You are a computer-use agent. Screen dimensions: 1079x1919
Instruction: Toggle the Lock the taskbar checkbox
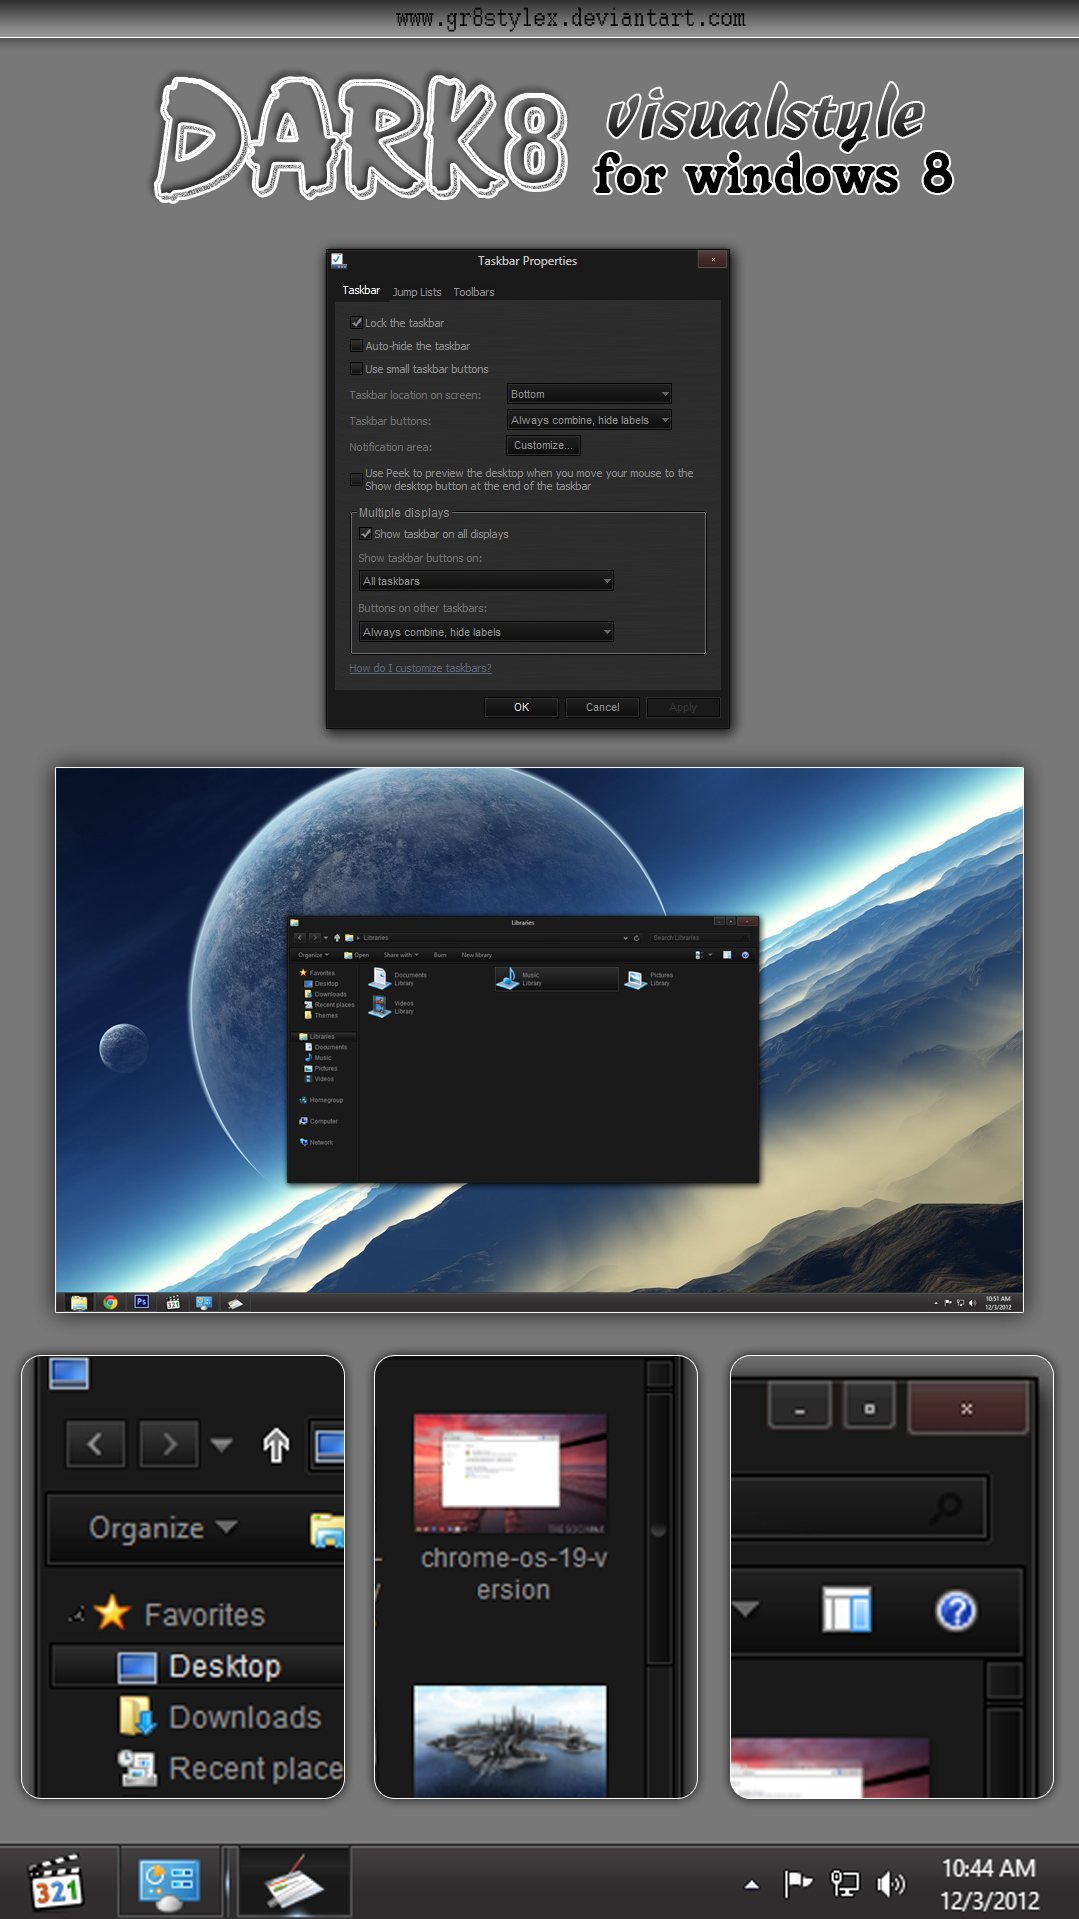(356, 323)
